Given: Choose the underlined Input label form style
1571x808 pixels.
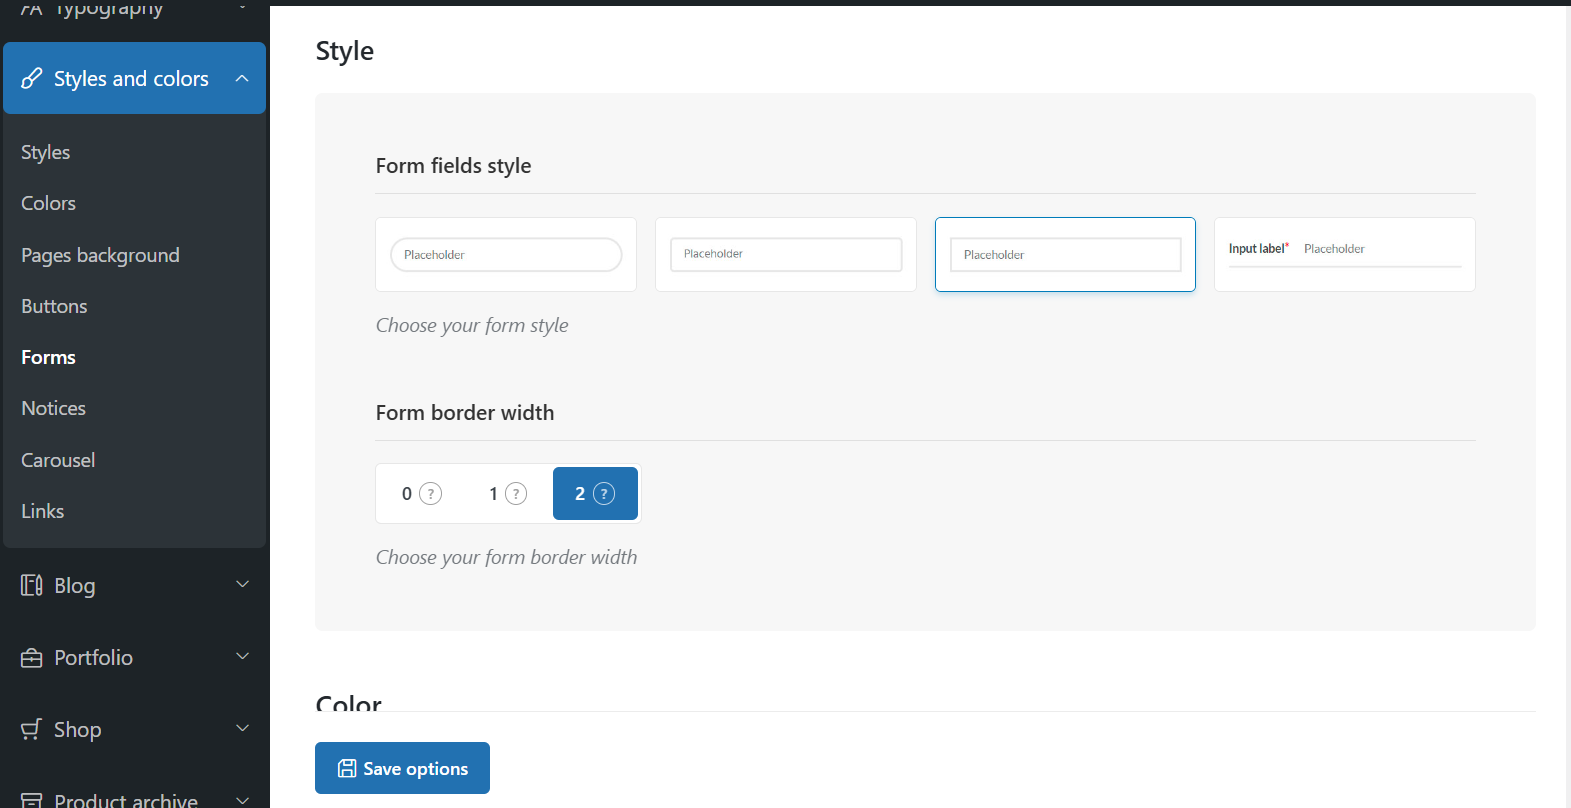Looking at the screenshot, I should 1345,254.
